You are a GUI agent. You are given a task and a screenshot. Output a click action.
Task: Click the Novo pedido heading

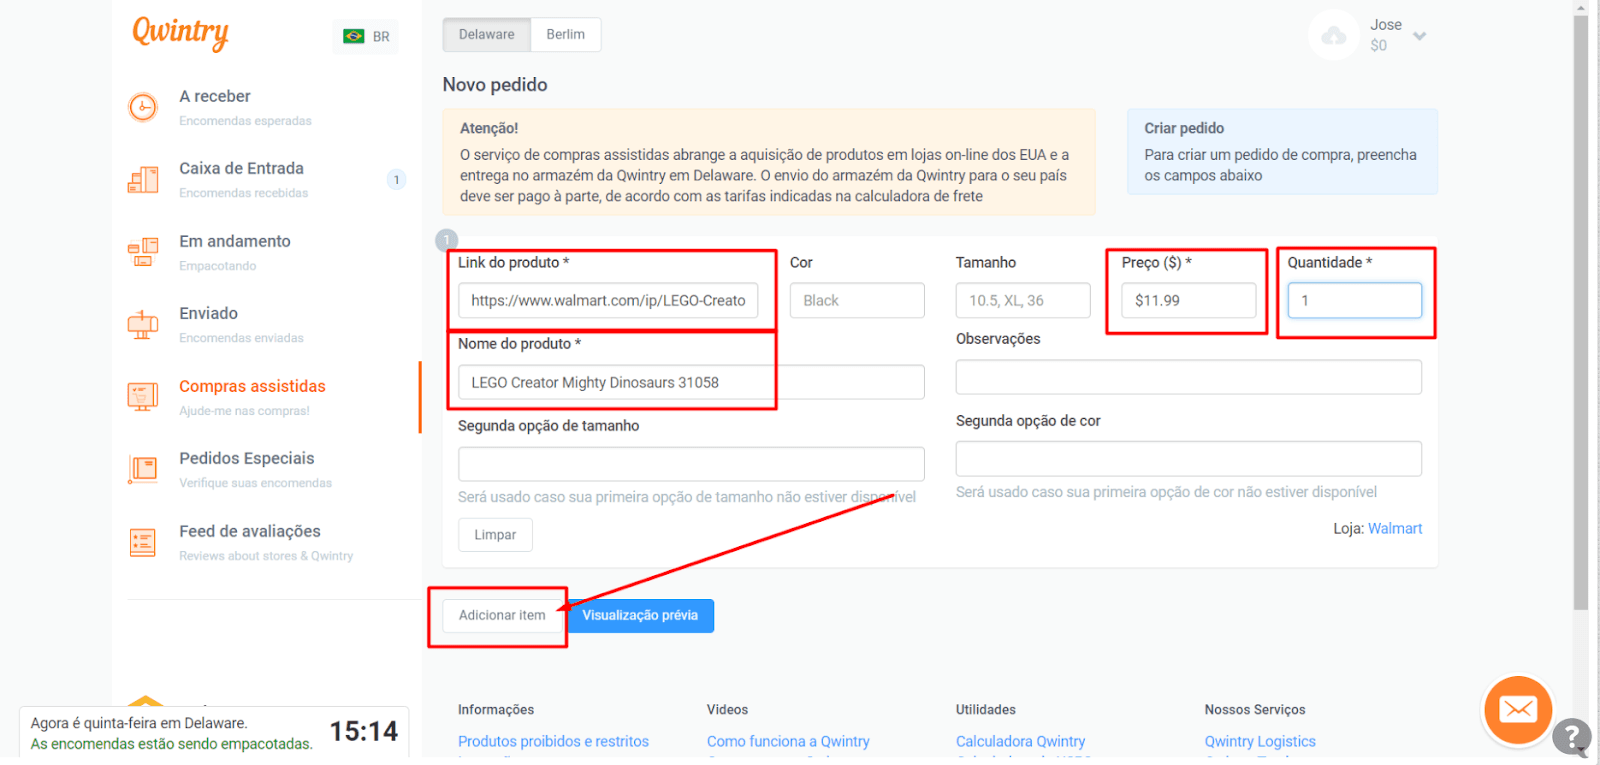(x=495, y=85)
